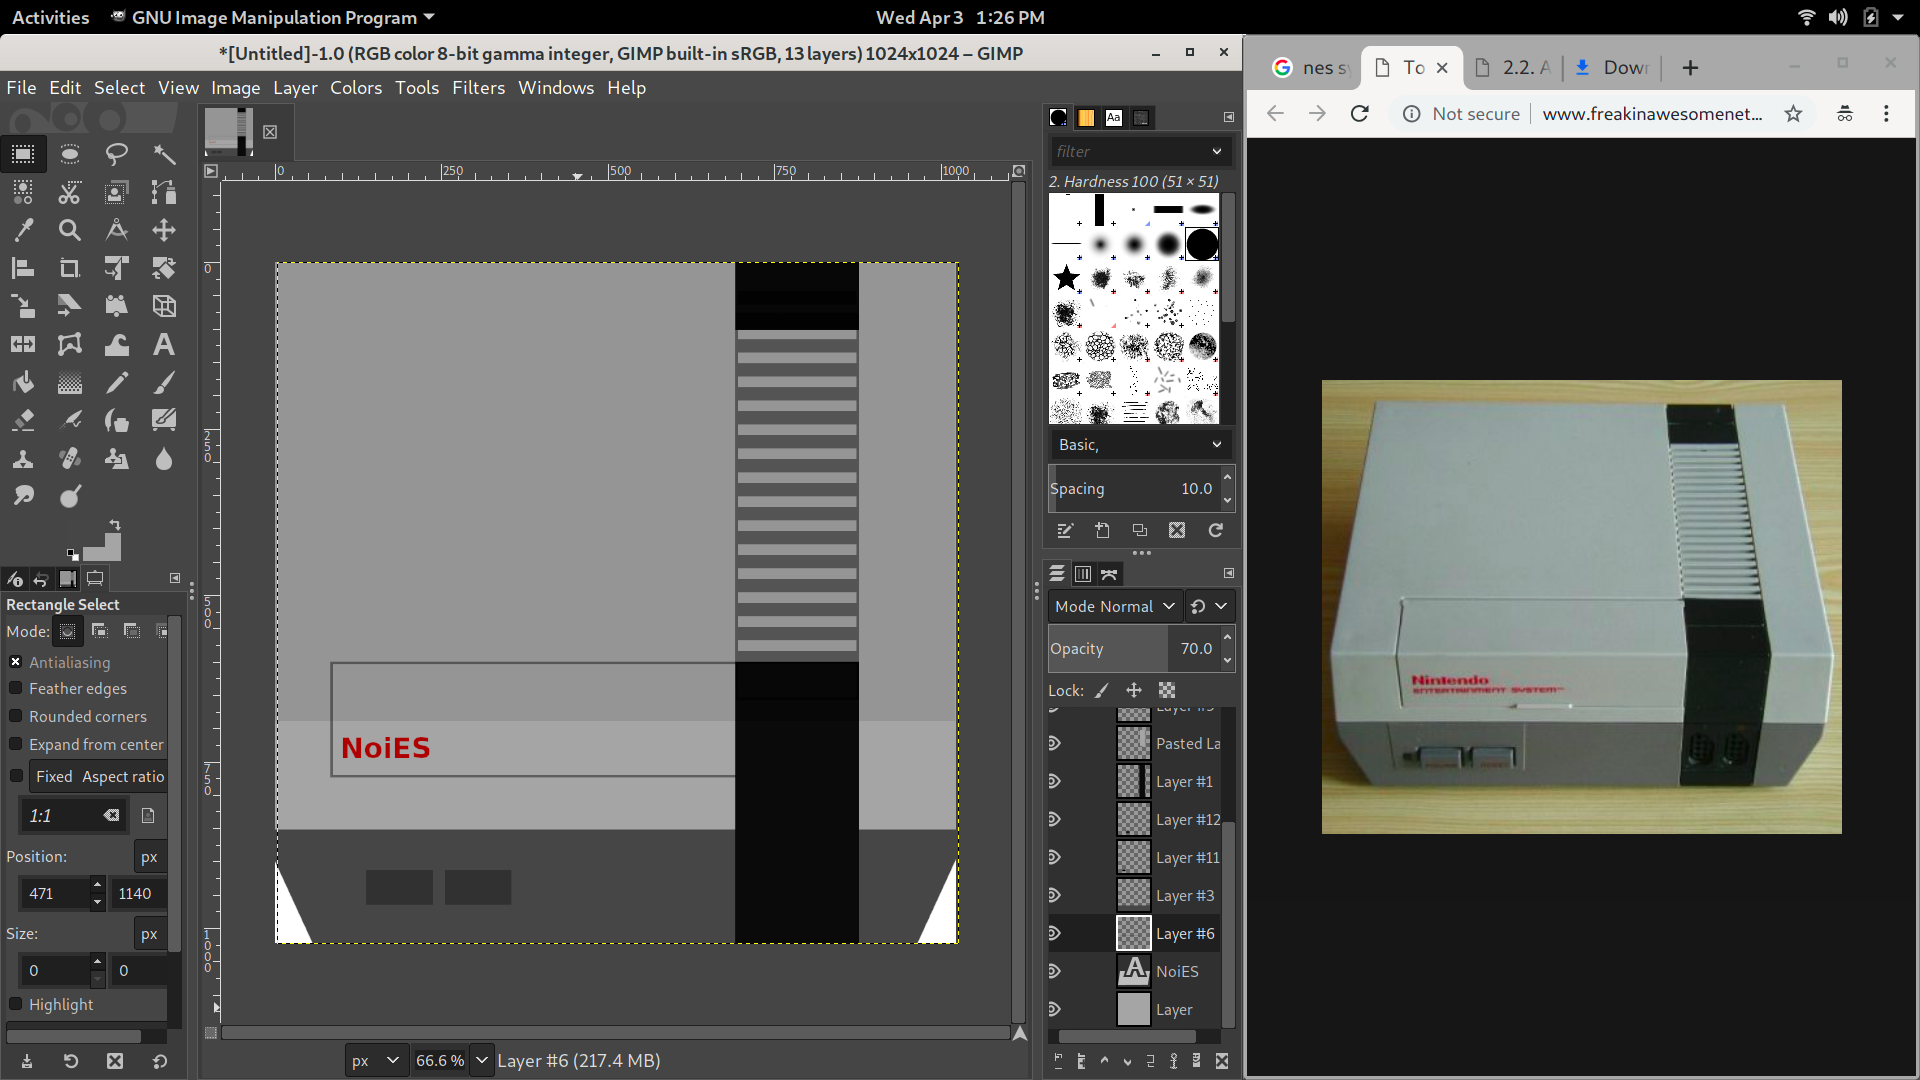Screen dimensions: 1920x1080
Task: Open the Colors menu
Action: (x=356, y=88)
